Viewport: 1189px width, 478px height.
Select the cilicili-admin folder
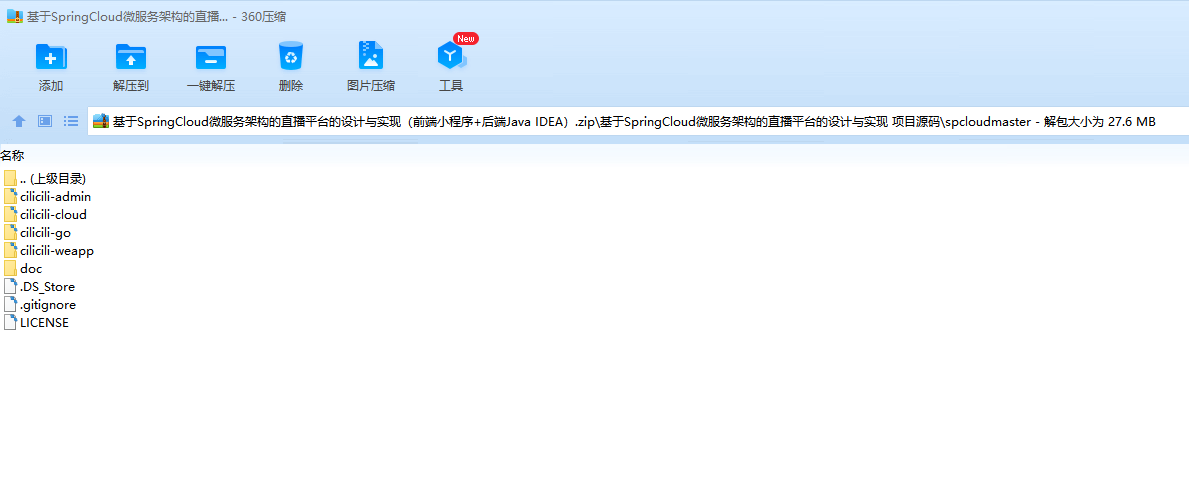pos(47,197)
